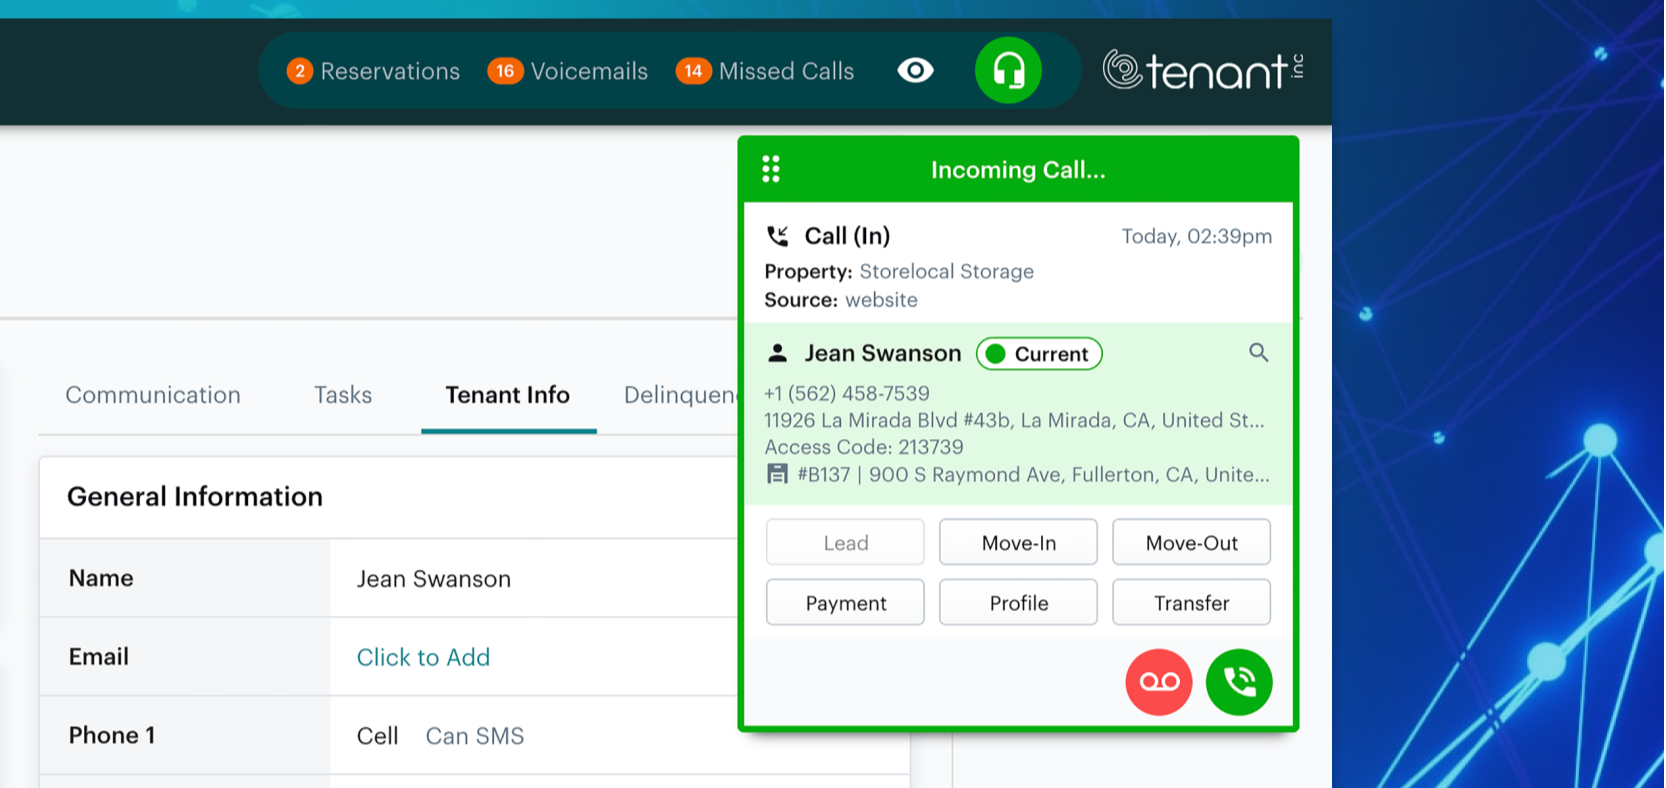
Task: Switch to the Tasks tab
Action: [x=343, y=395]
